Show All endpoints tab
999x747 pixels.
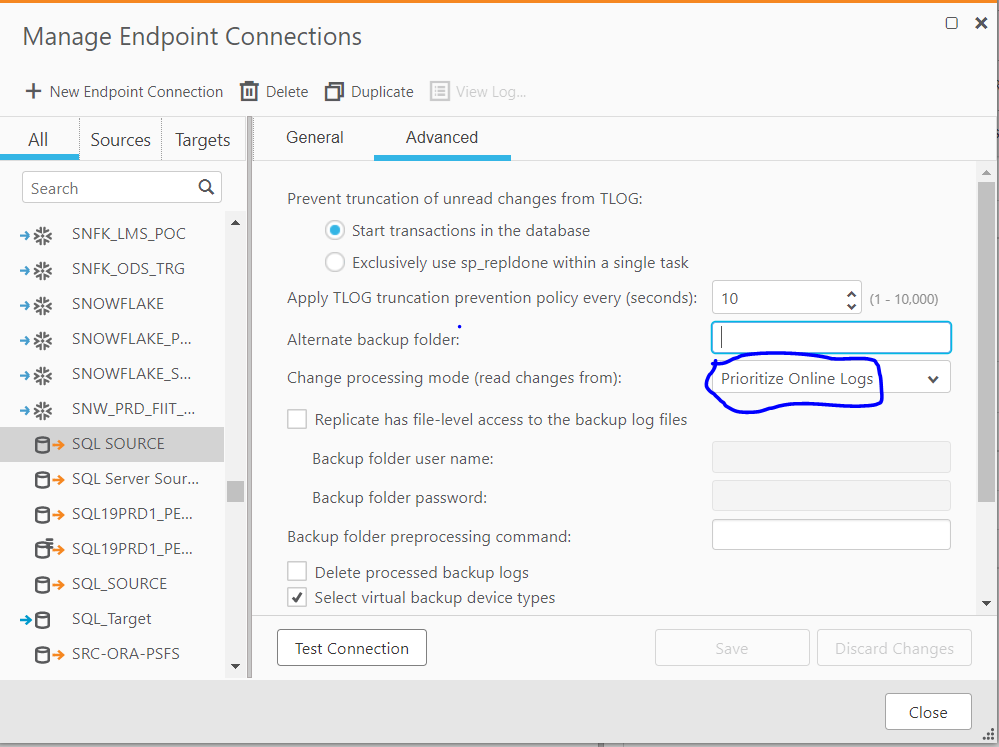pyautogui.click(x=38, y=140)
